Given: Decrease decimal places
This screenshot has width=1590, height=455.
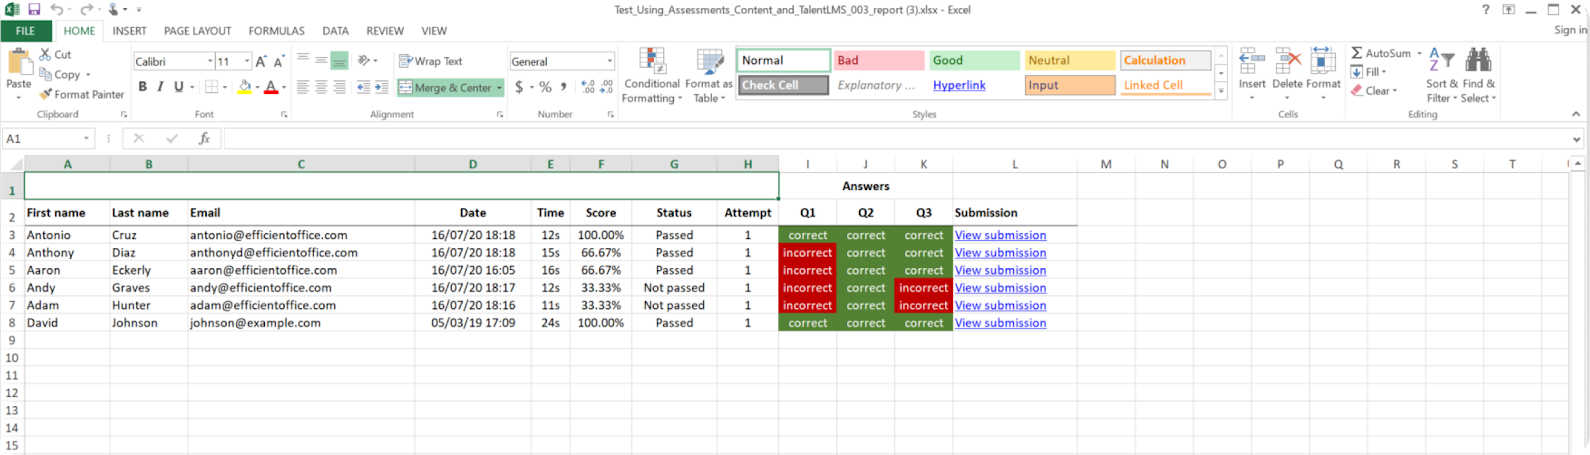Looking at the screenshot, I should 605,87.
